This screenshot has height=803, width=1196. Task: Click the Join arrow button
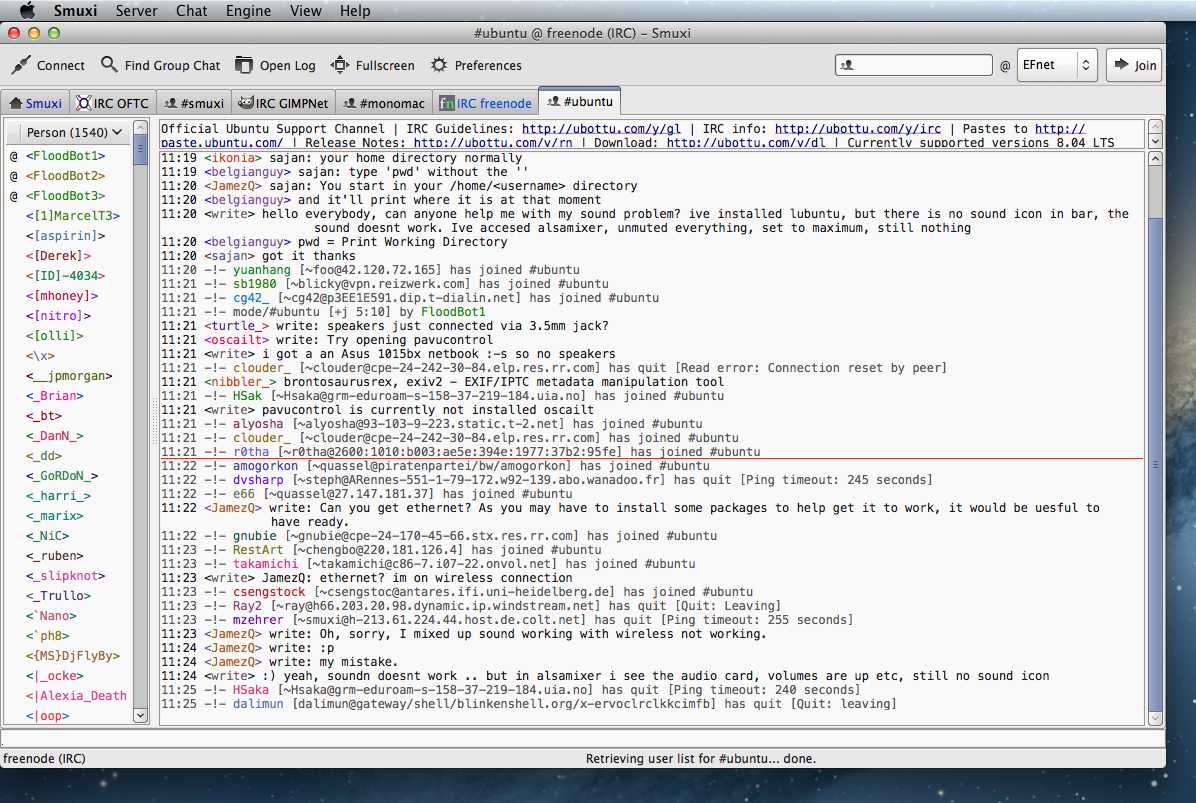tap(1134, 65)
